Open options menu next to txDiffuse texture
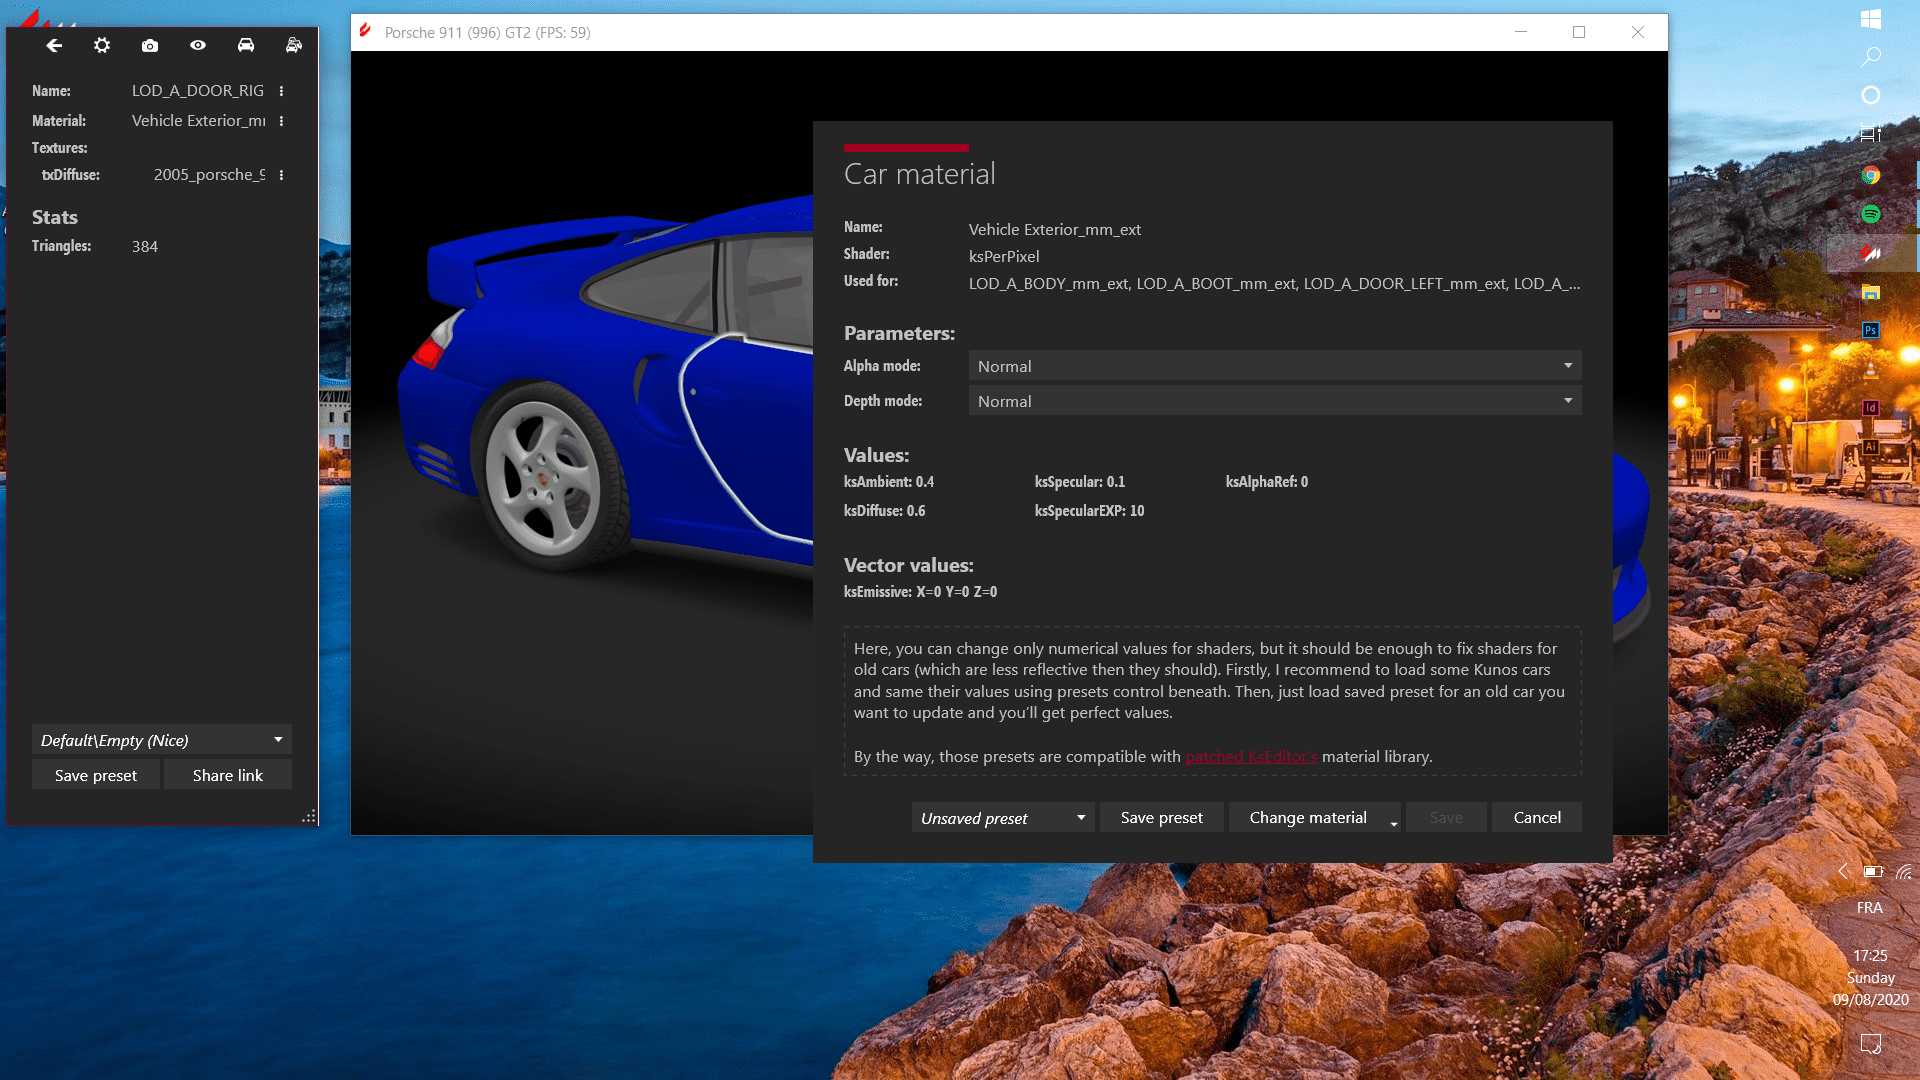This screenshot has height=1080, width=1920. [281, 175]
